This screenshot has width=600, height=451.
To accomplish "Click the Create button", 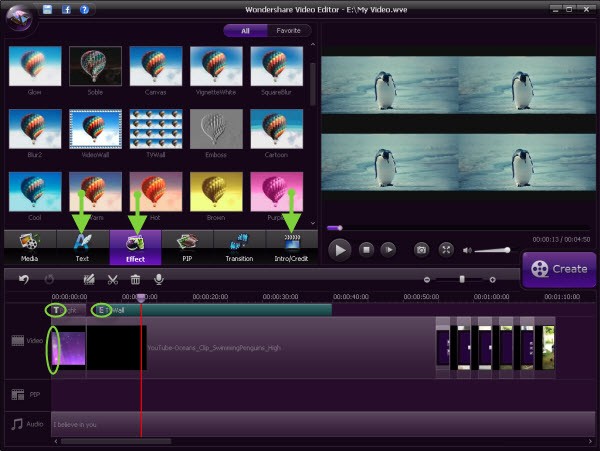I will (559, 269).
